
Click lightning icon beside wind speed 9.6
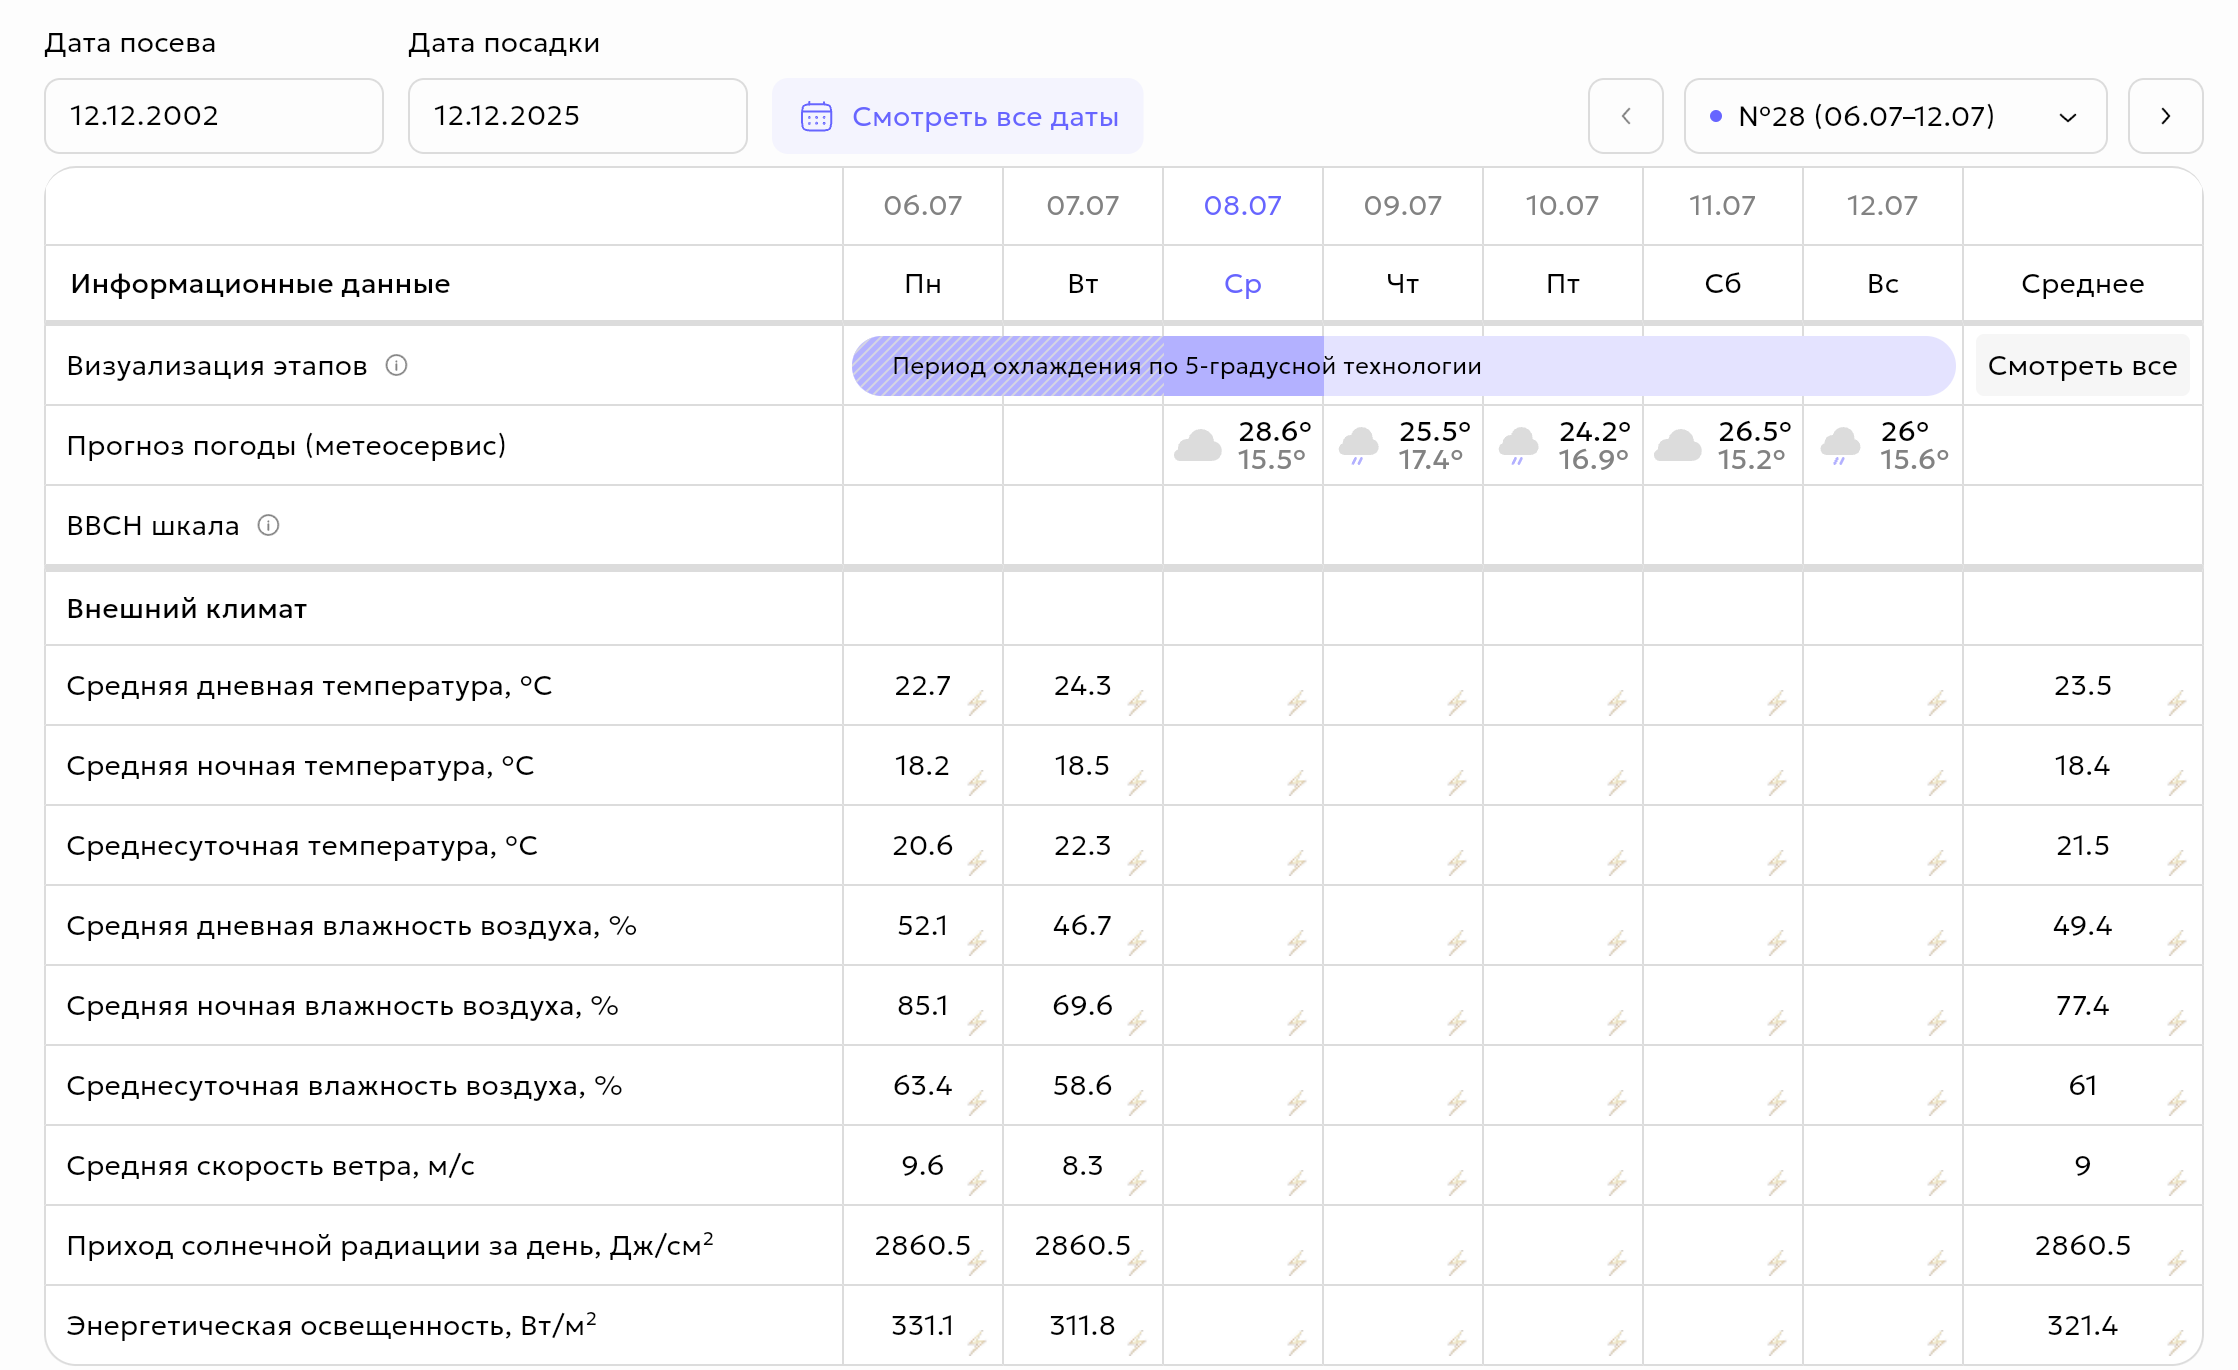point(977,1183)
